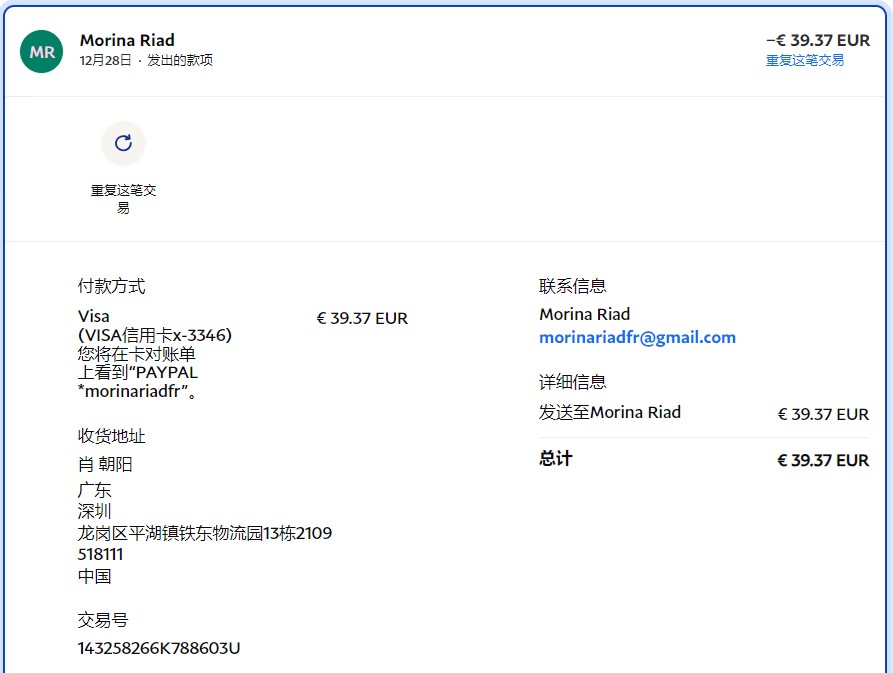Click the 12月28日 发出的款项 date line

(x=146, y=60)
